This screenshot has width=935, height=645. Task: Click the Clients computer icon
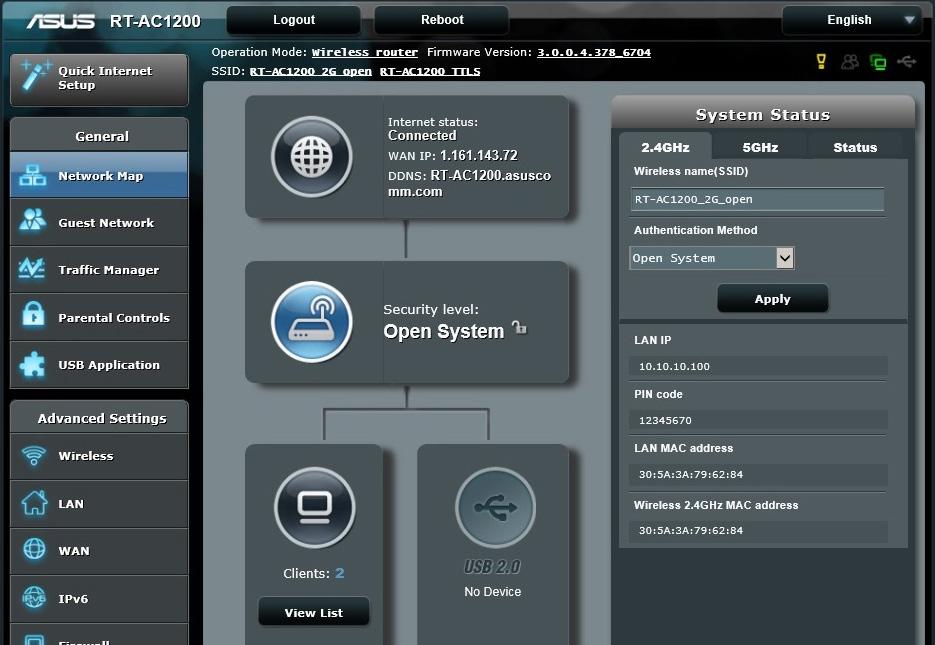pos(315,507)
